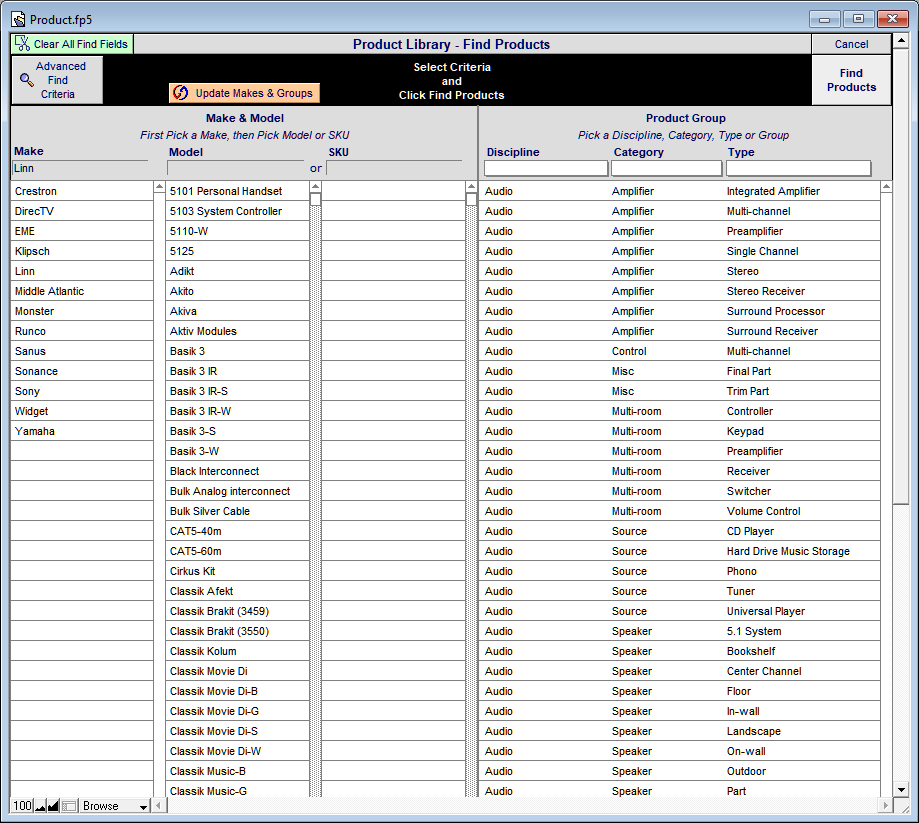Open Advanced Find Criteria
This screenshot has width=919, height=823.
[x=57, y=80]
